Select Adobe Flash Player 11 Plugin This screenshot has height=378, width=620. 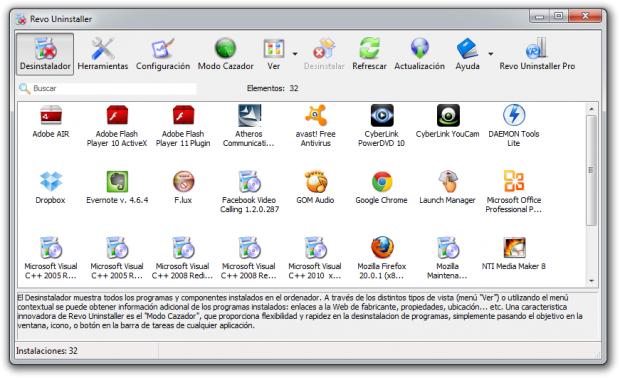(183, 127)
